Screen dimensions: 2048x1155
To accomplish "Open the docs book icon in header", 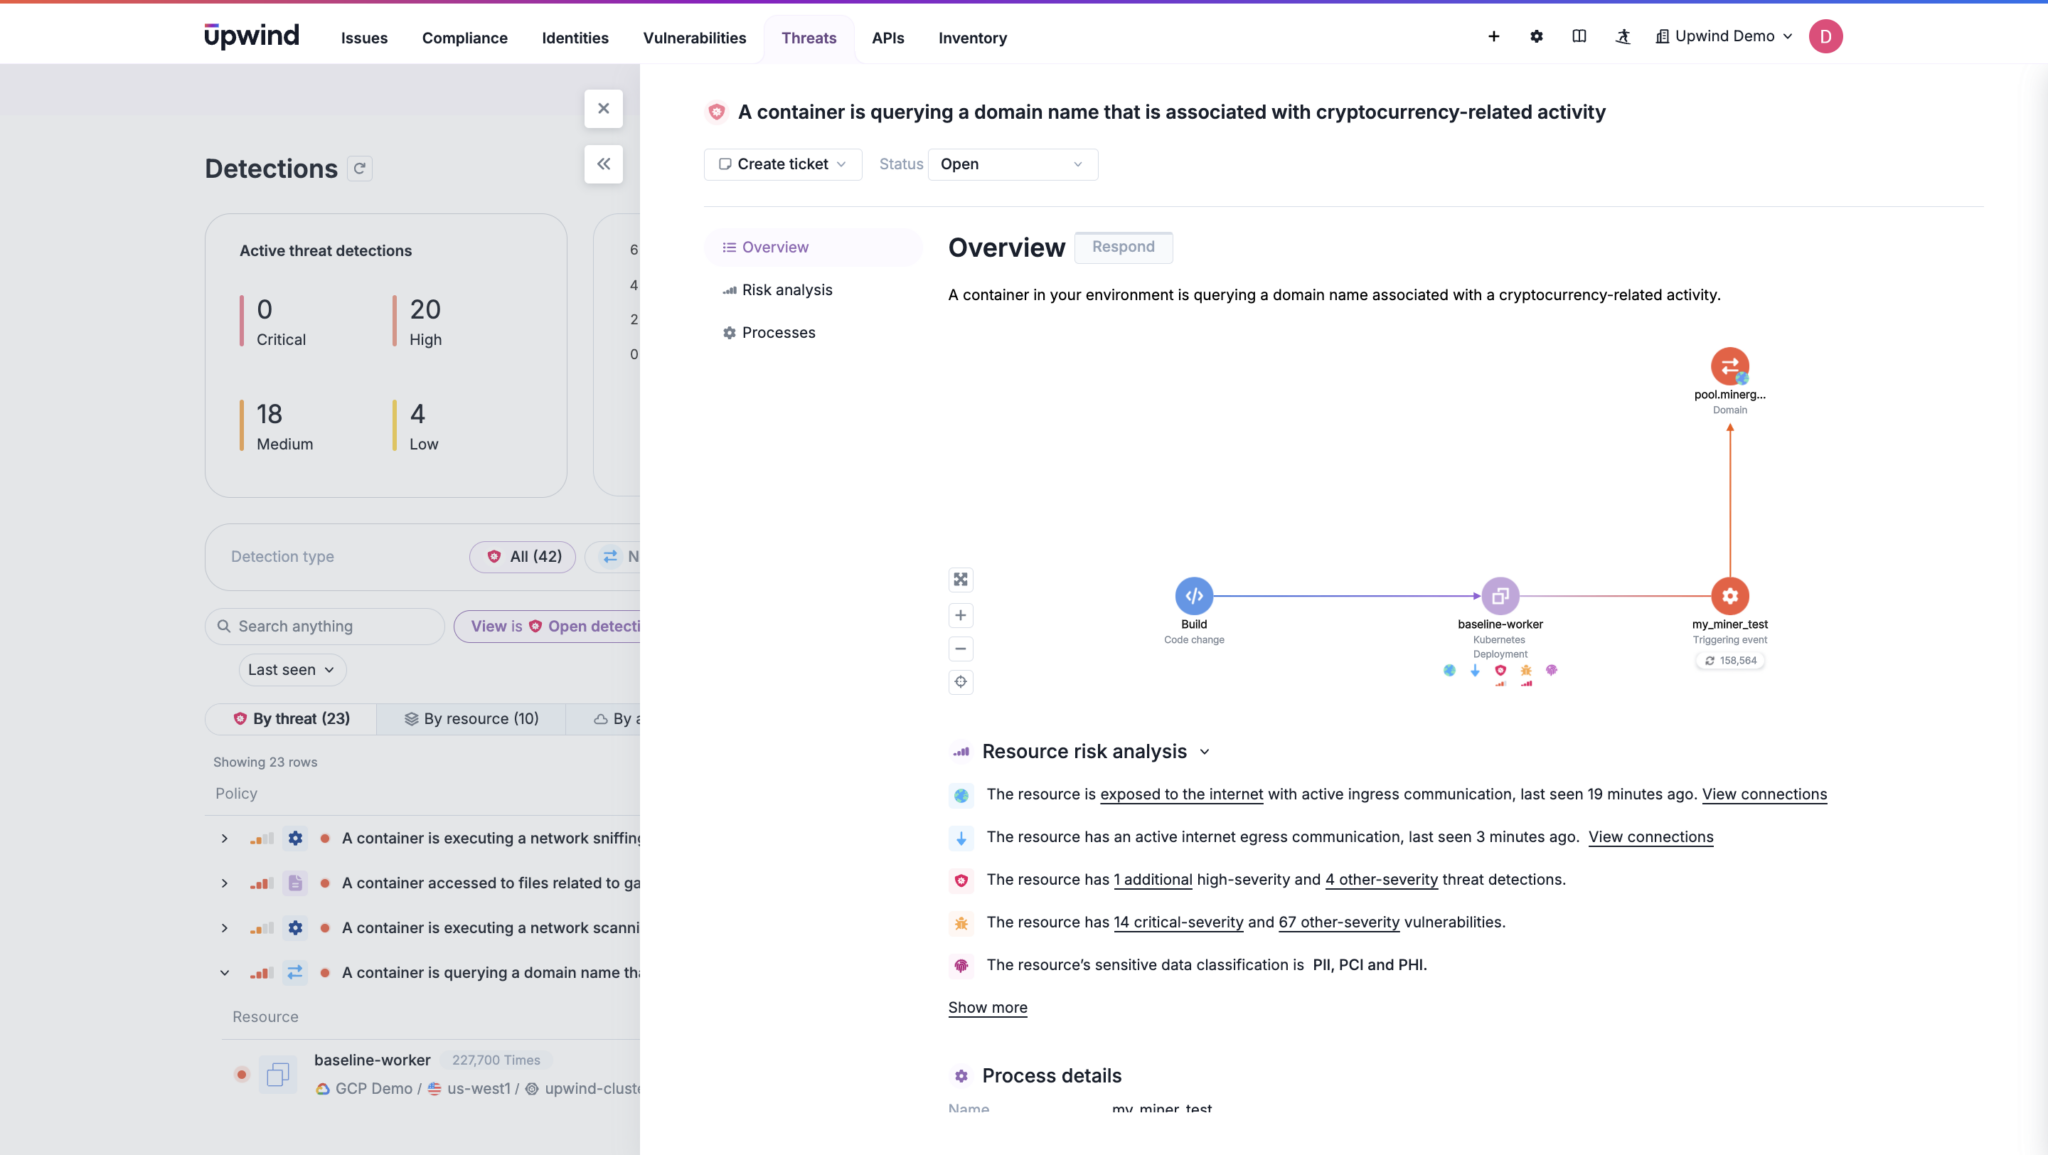I will (1579, 37).
